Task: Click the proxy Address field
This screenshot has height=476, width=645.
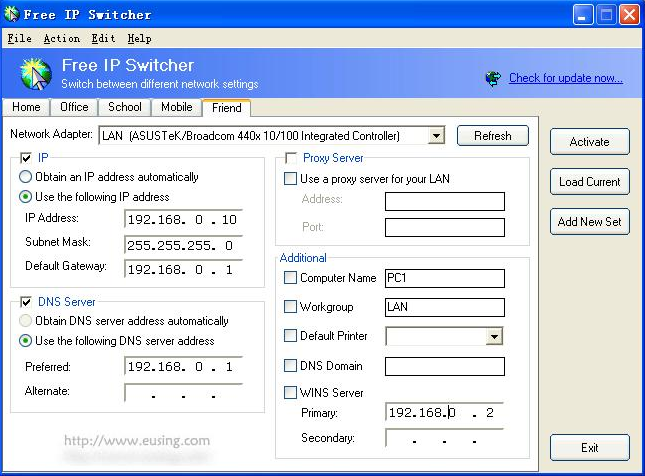Action: click(x=445, y=201)
